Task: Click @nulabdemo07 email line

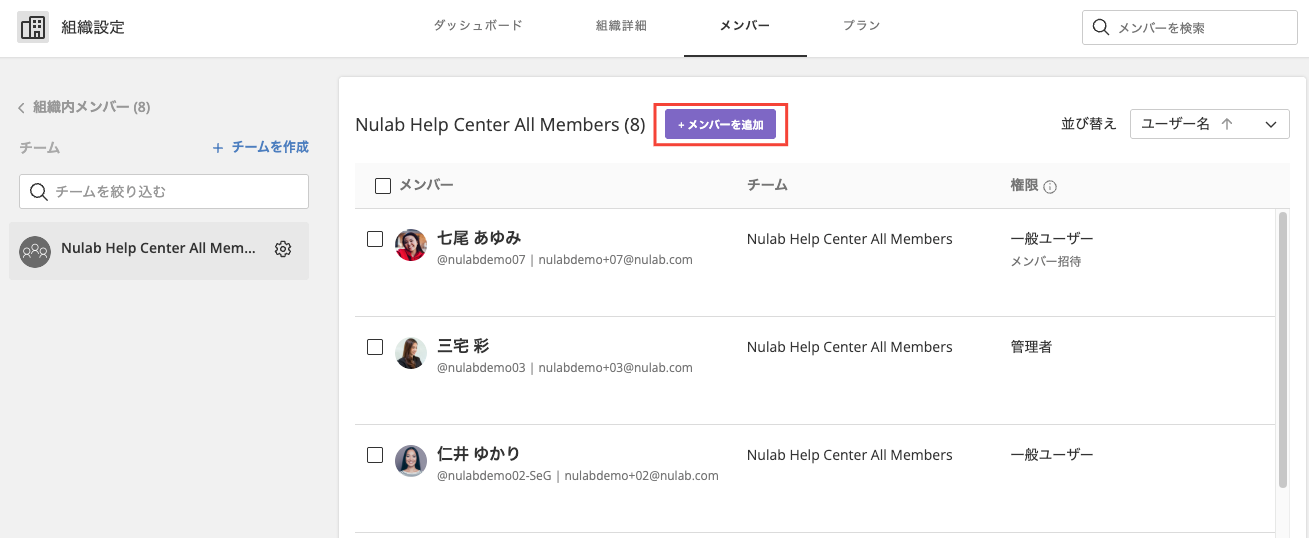Action: 565,260
